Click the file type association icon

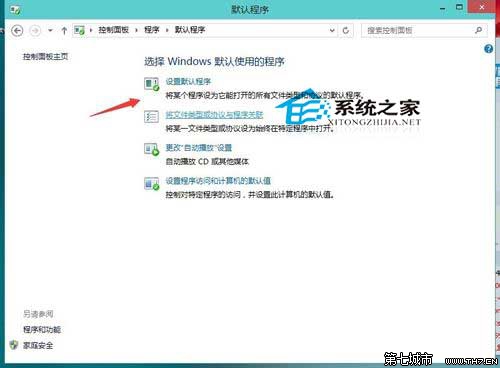tap(151, 117)
